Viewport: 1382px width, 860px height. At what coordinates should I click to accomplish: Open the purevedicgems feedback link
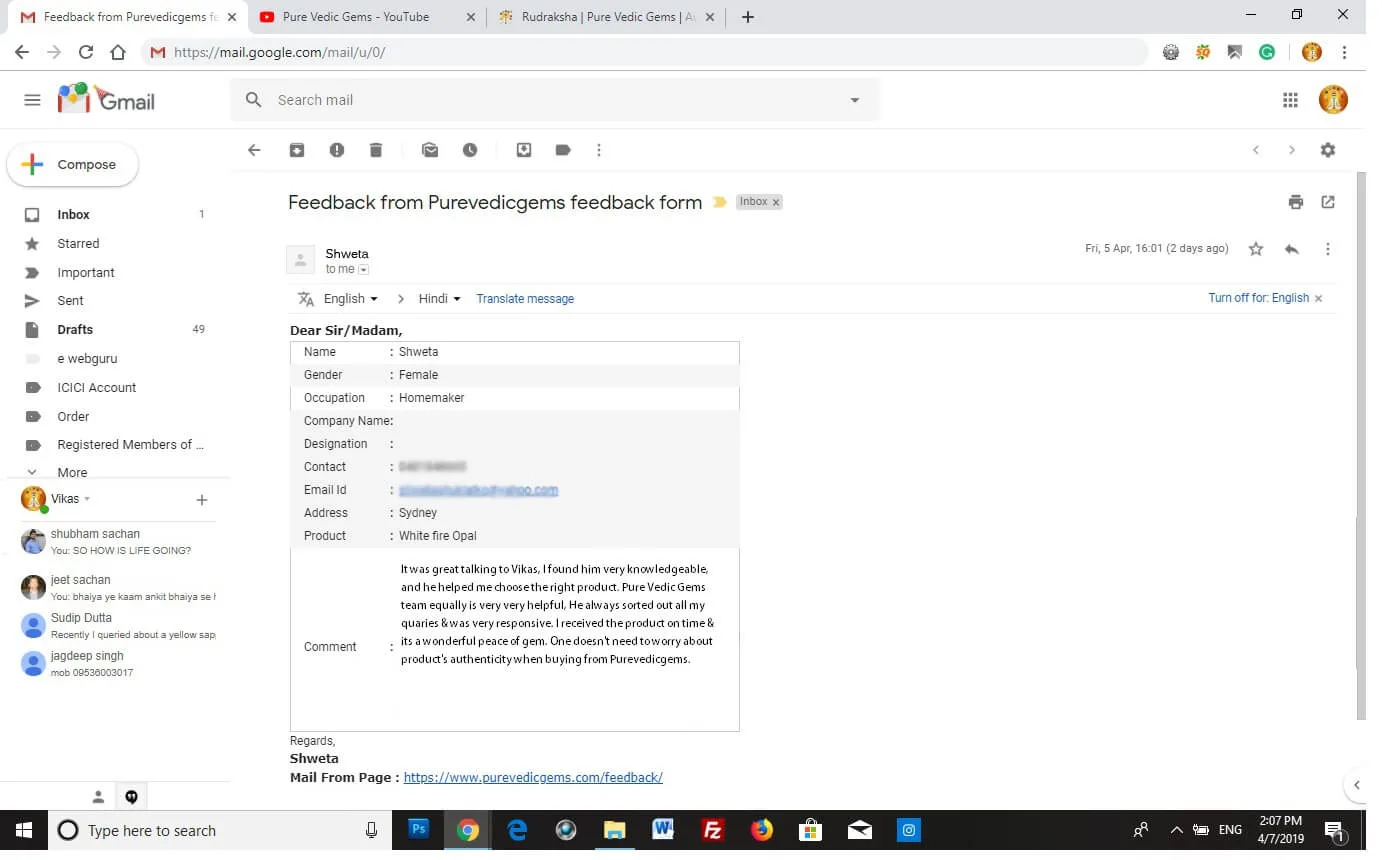[533, 777]
